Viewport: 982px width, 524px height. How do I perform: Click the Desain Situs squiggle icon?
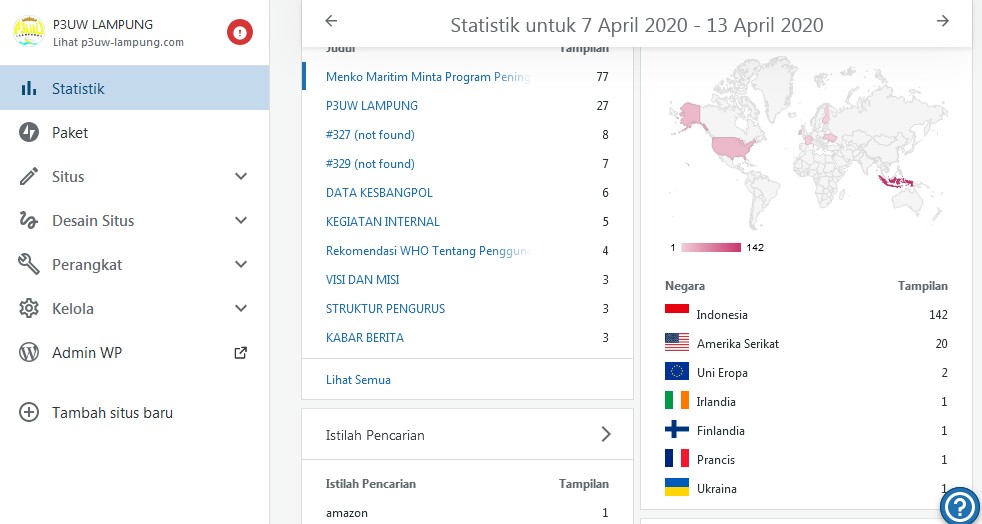tap(29, 220)
